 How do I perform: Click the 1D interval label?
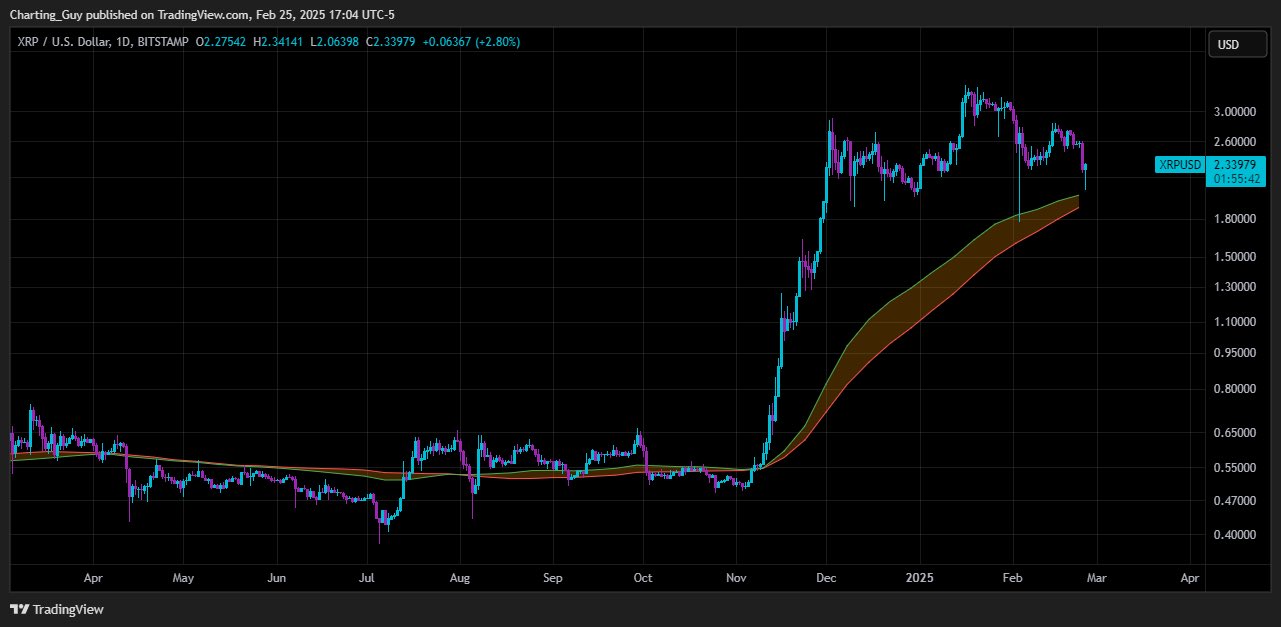[x=122, y=42]
